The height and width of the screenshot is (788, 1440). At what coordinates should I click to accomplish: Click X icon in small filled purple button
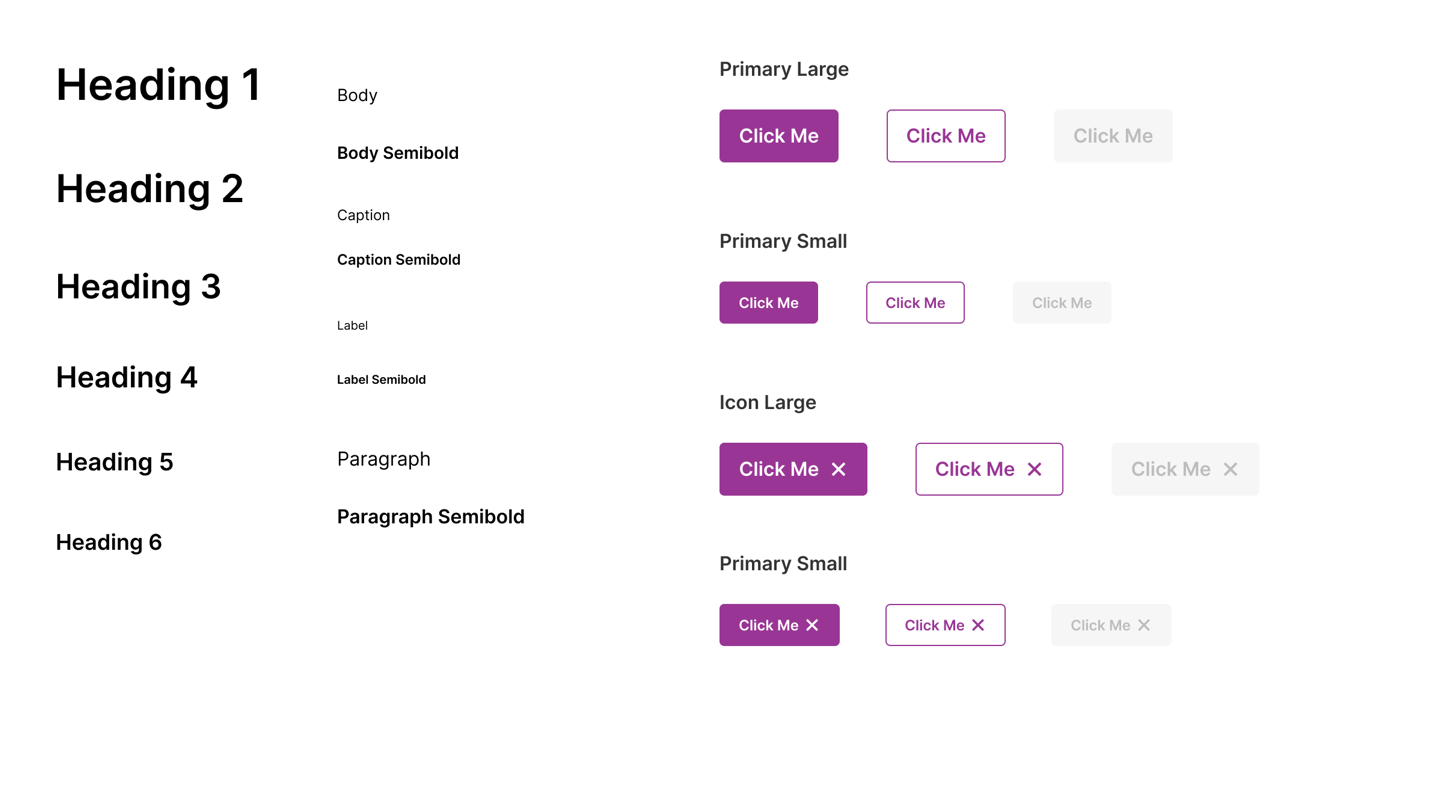(812, 625)
